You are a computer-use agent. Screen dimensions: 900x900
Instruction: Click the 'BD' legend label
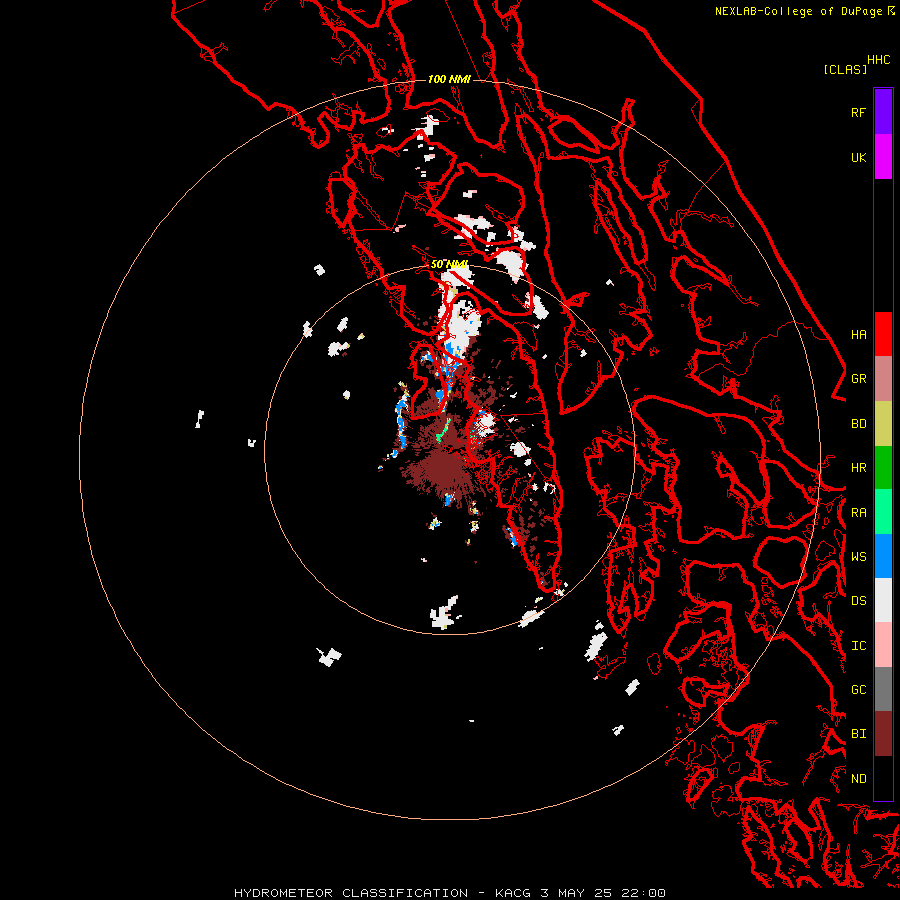[x=858, y=424]
